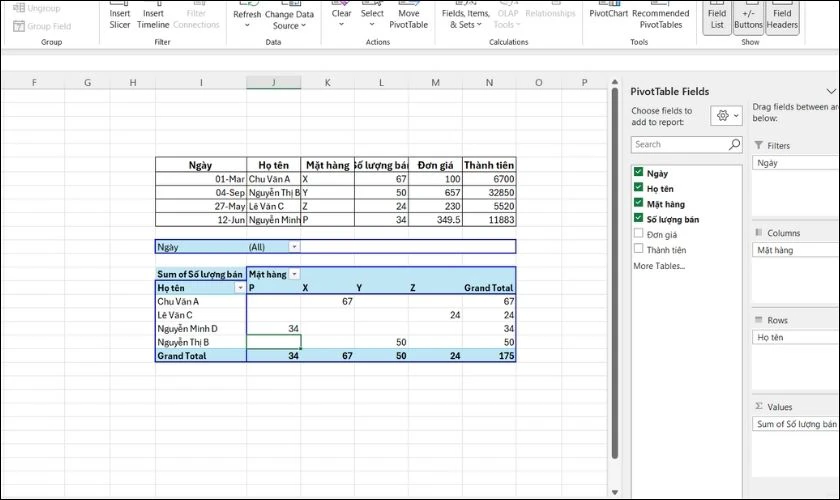
Task: Select Lê Văn C pivot row label
Action: point(201,315)
